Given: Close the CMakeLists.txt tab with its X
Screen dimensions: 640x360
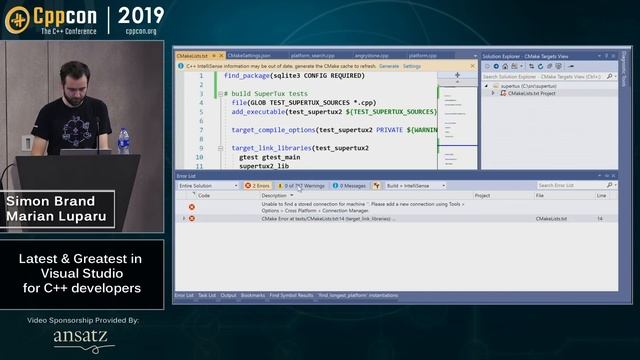Looking at the screenshot, I should tap(222, 56).
